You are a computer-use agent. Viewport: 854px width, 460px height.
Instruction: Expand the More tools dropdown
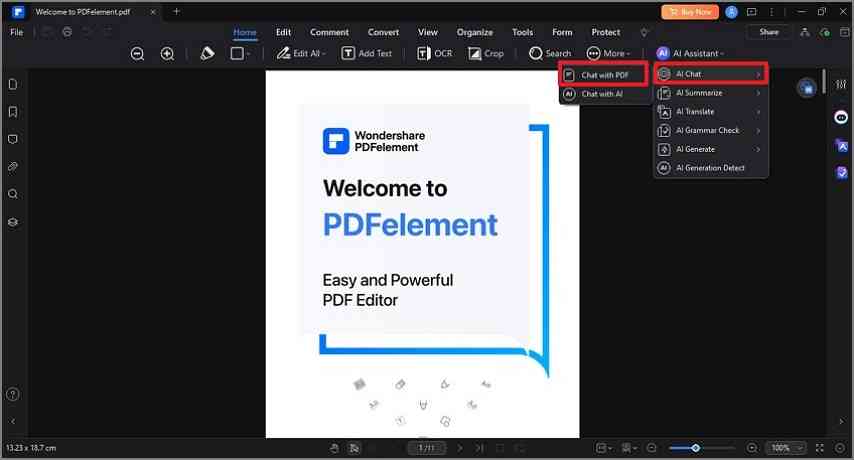pyautogui.click(x=608, y=53)
